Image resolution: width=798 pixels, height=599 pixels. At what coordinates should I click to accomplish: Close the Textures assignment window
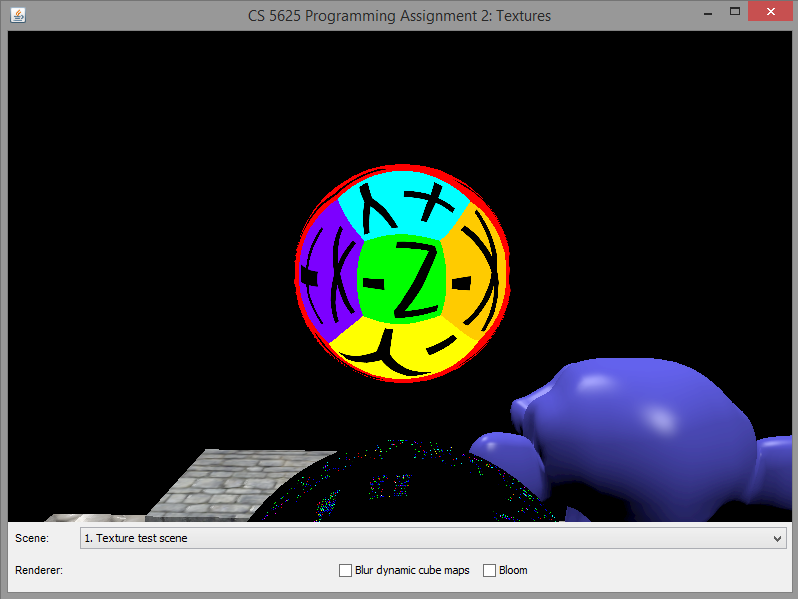click(772, 12)
